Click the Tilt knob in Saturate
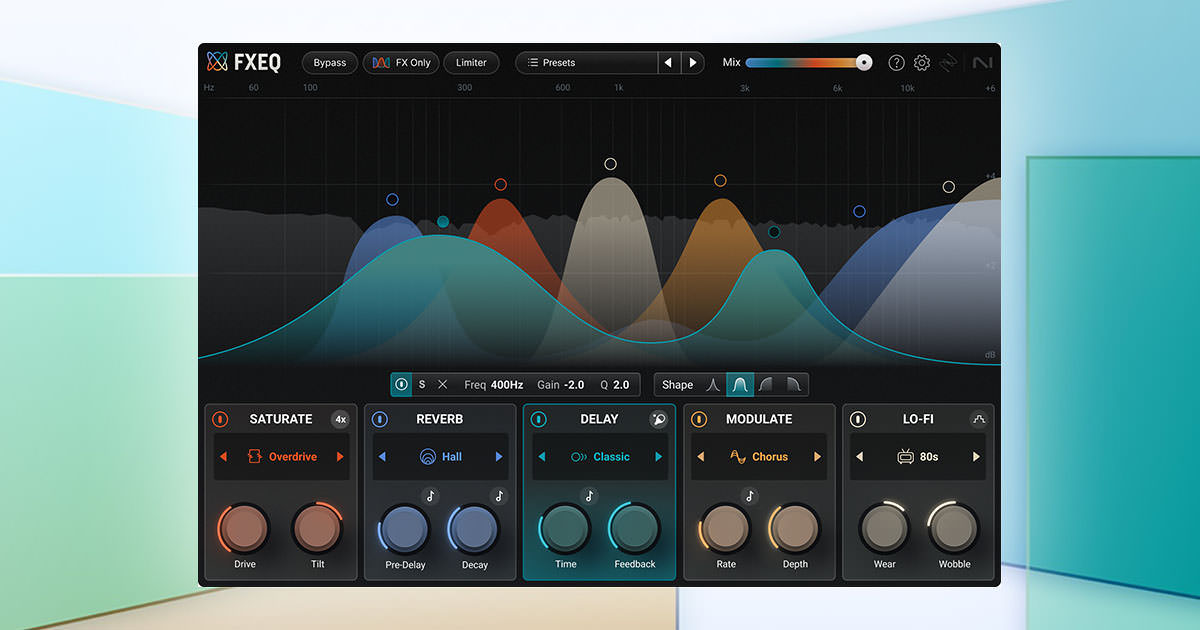 317,529
